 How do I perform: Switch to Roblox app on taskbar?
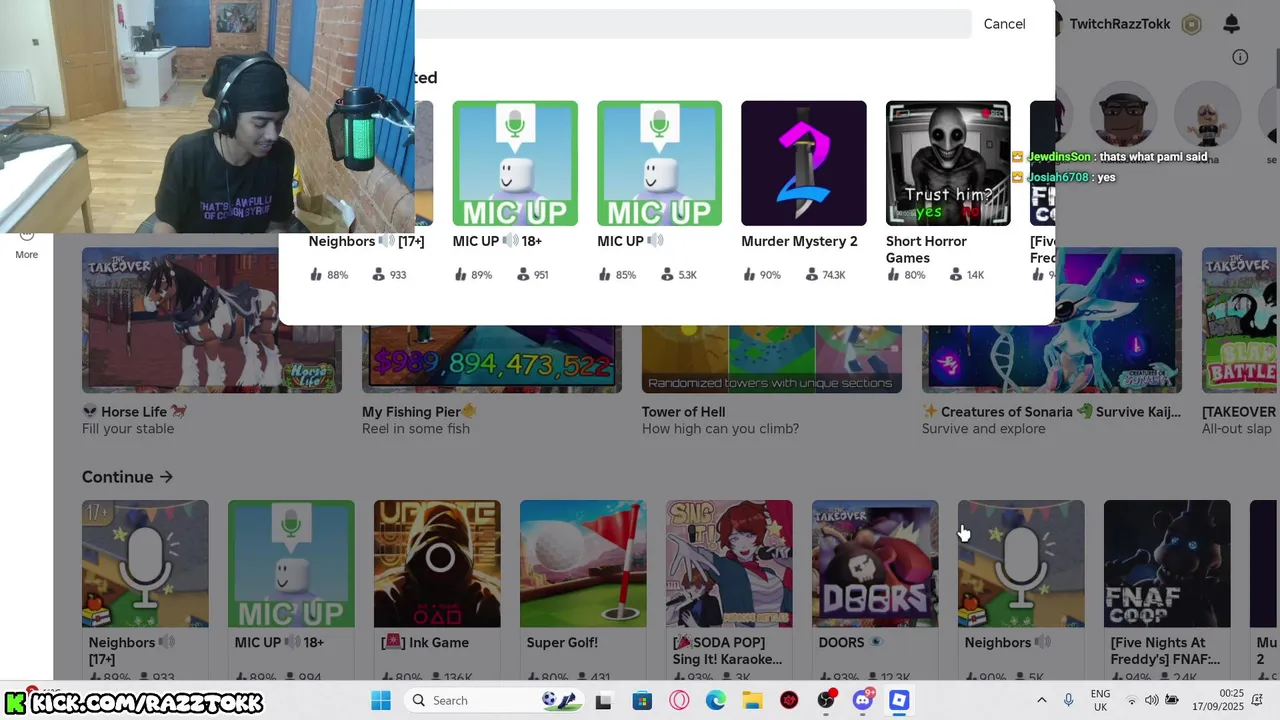899,700
